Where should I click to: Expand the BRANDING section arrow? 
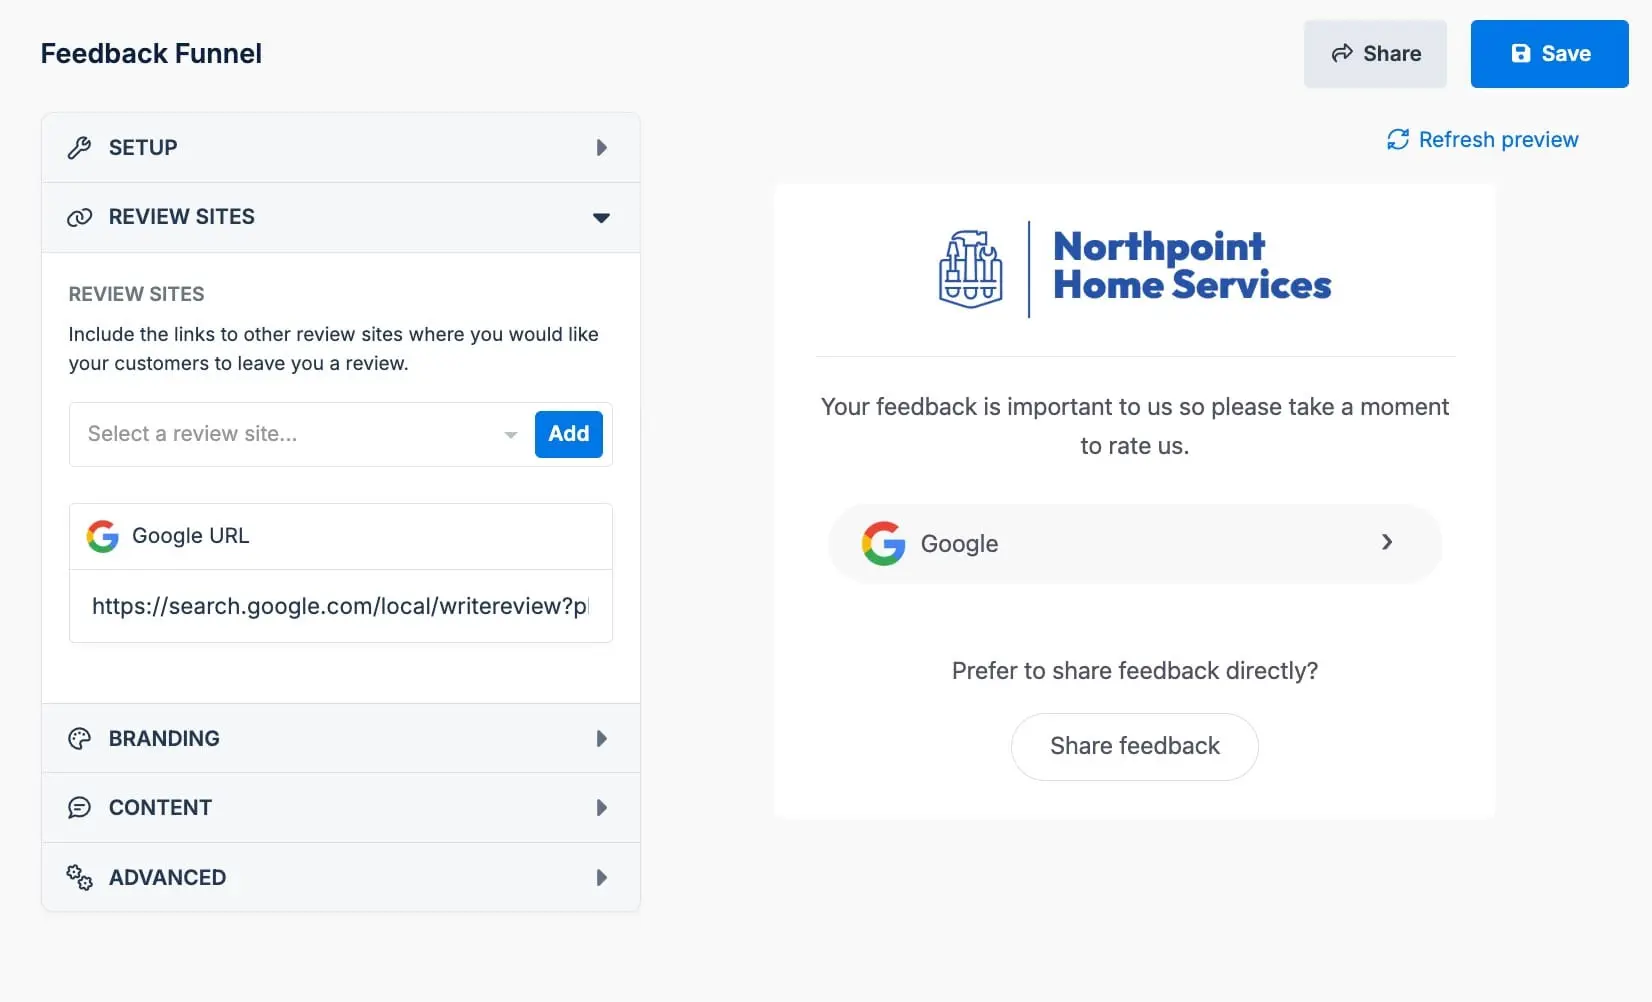[602, 739]
